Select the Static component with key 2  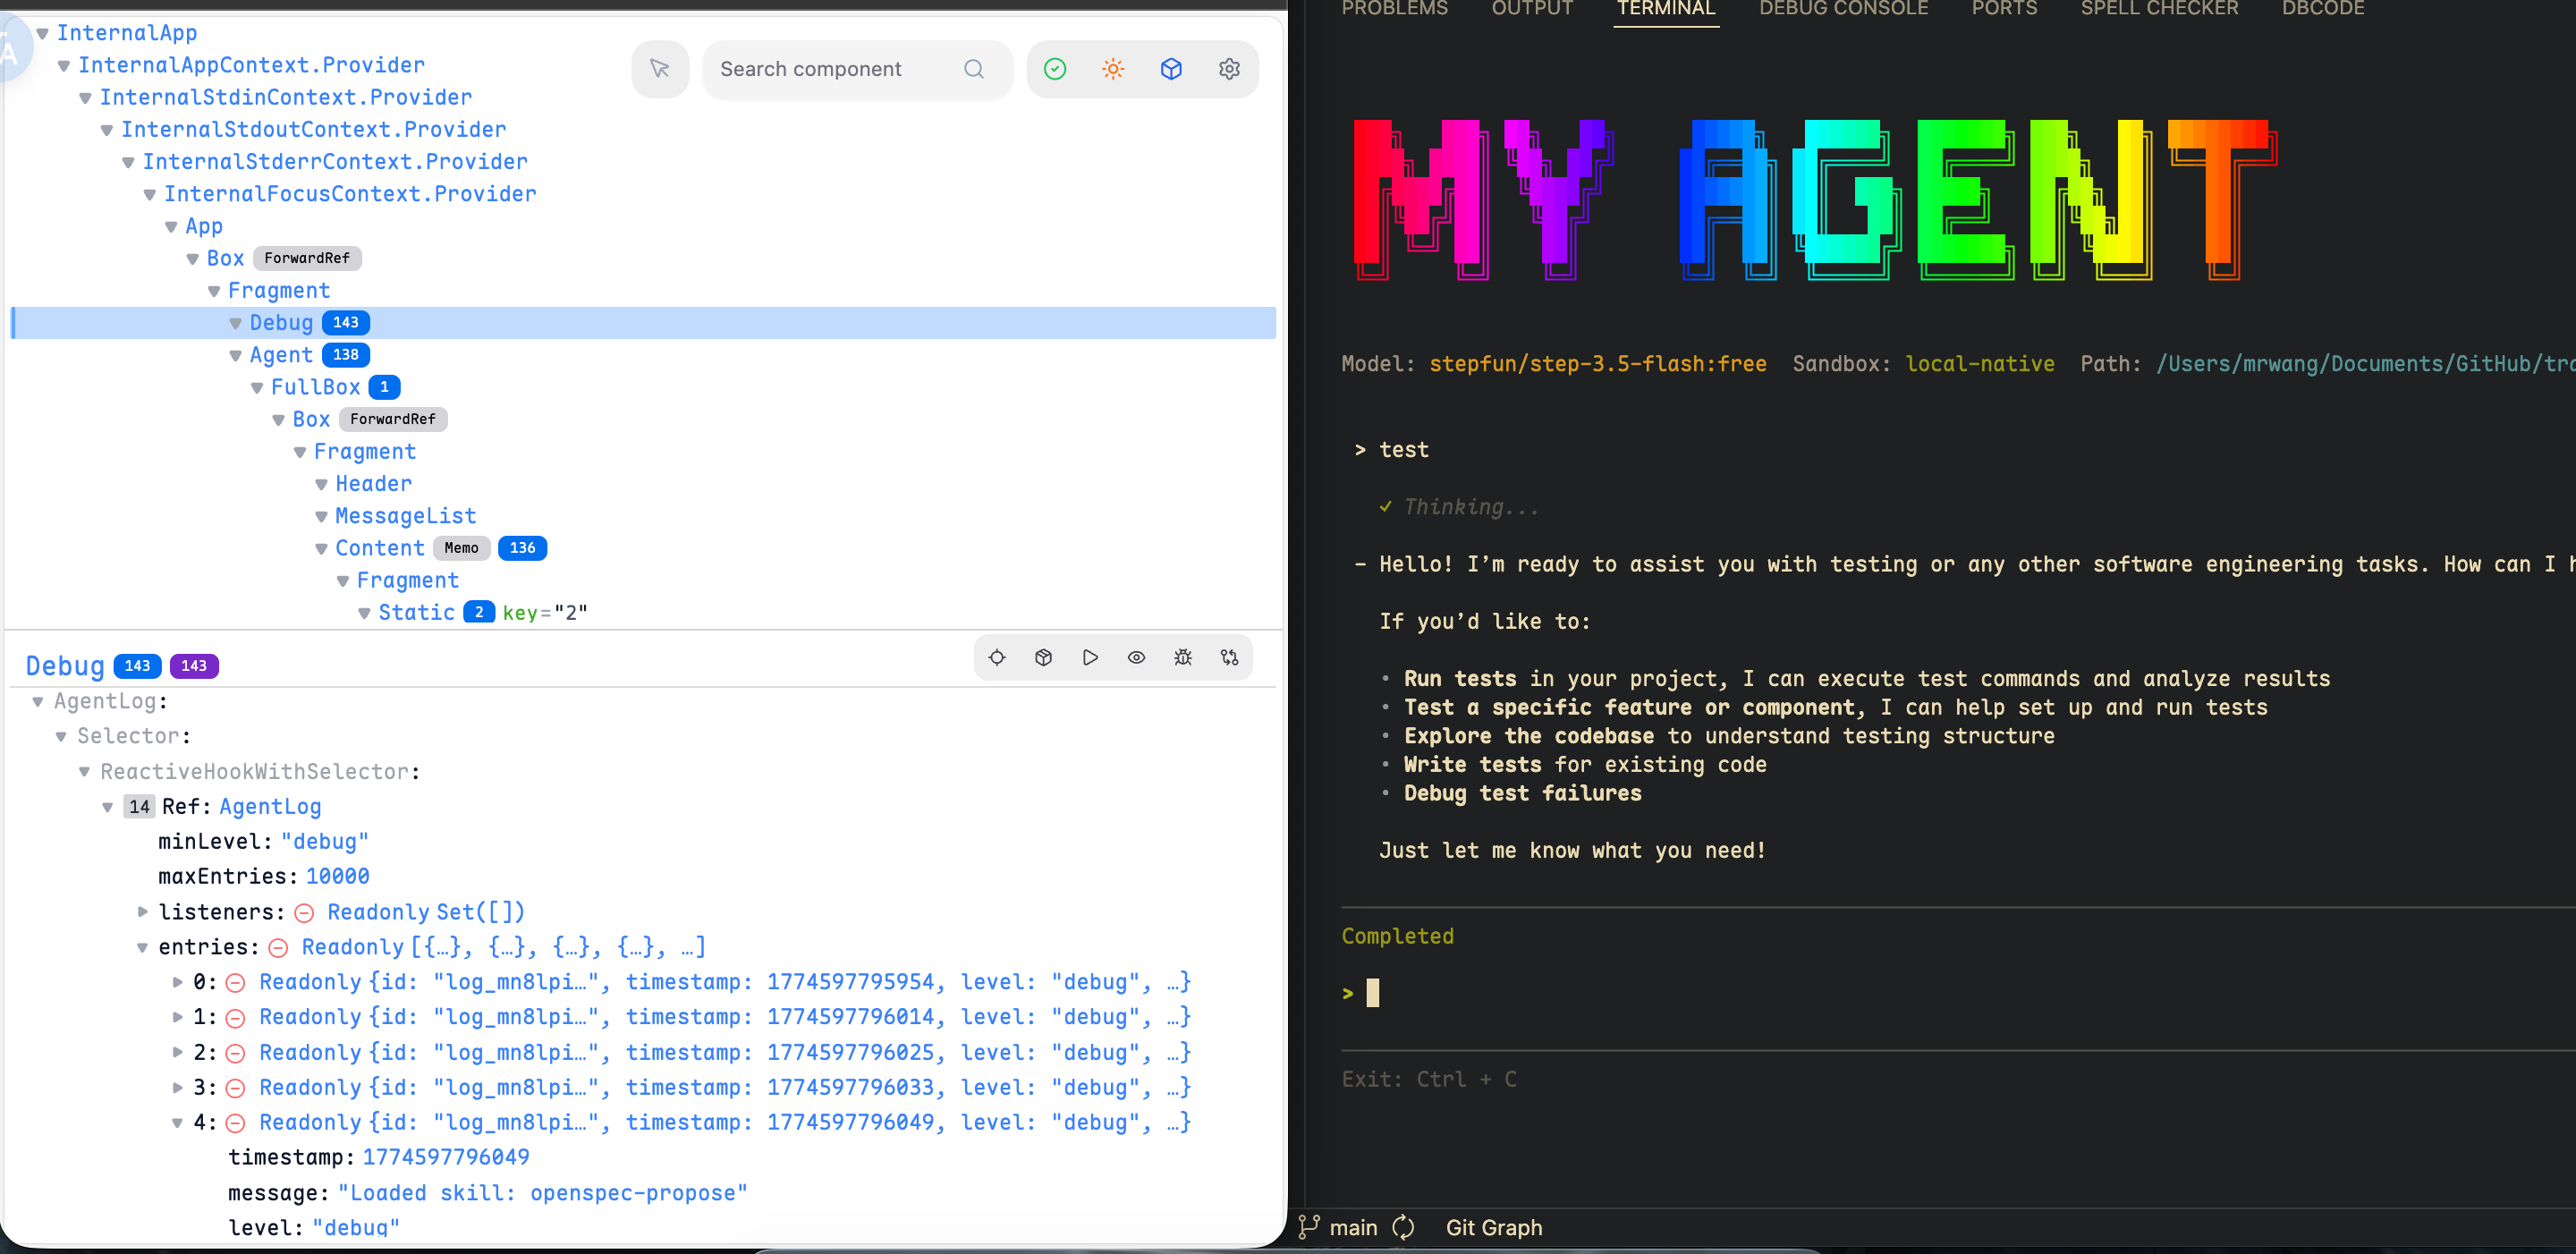click(x=416, y=612)
